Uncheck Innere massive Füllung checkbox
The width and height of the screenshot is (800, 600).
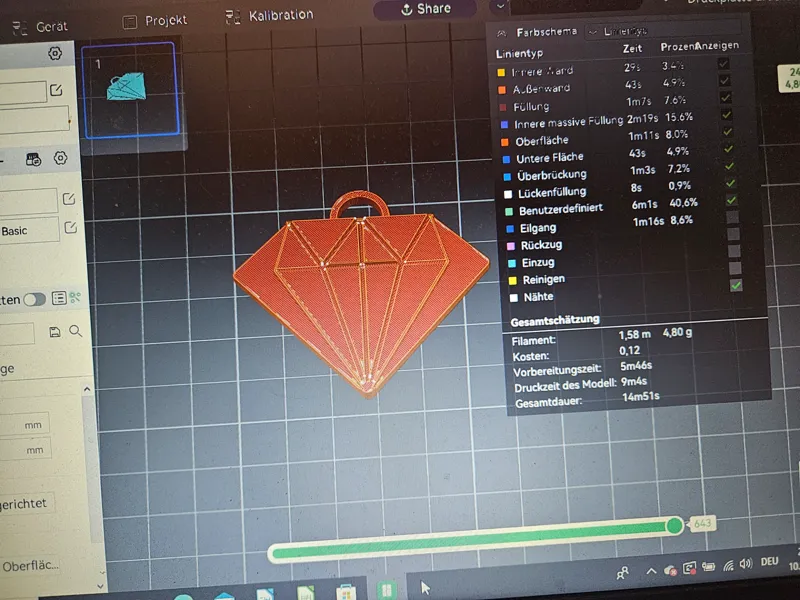tap(727, 115)
